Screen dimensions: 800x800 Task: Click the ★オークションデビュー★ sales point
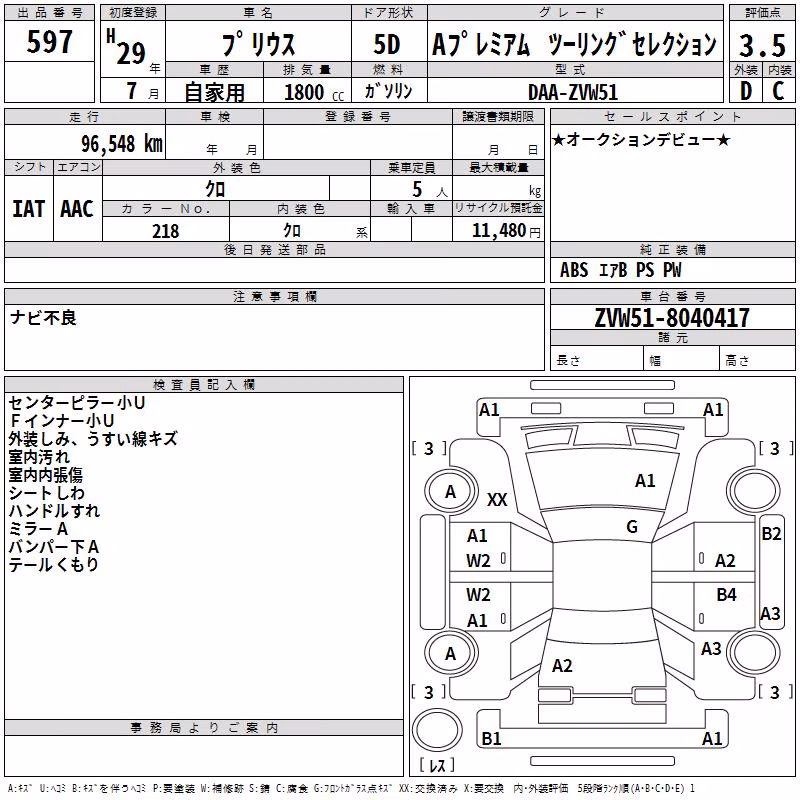(641, 139)
